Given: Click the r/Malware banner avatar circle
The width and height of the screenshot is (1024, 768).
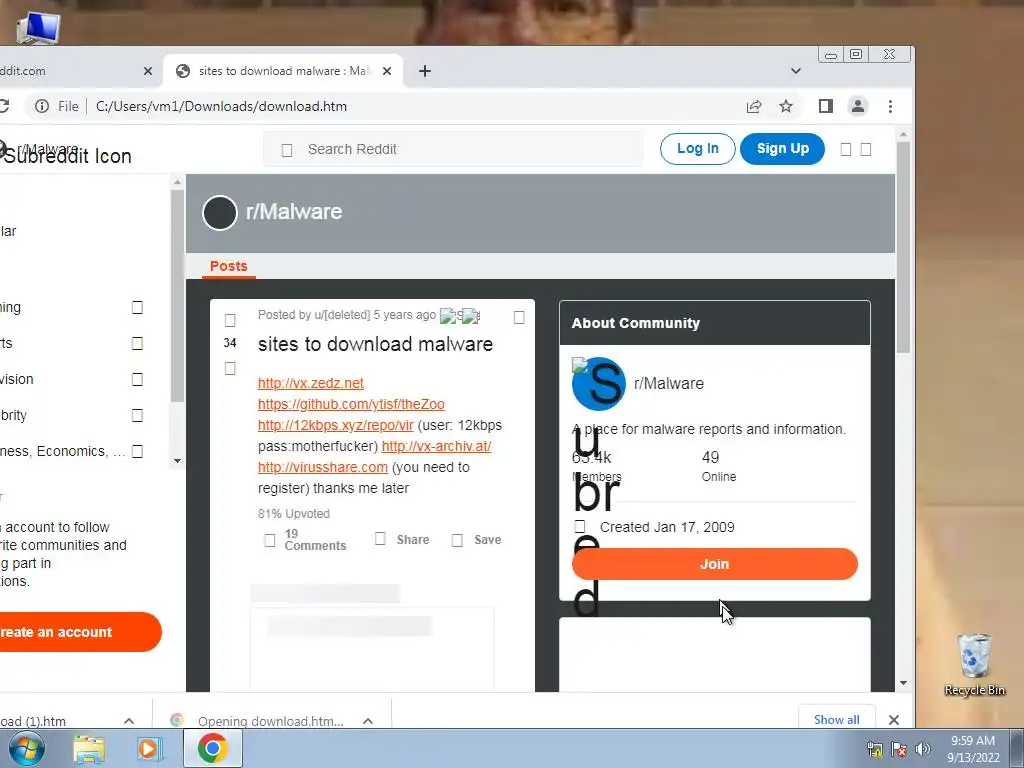Looking at the screenshot, I should [x=219, y=213].
